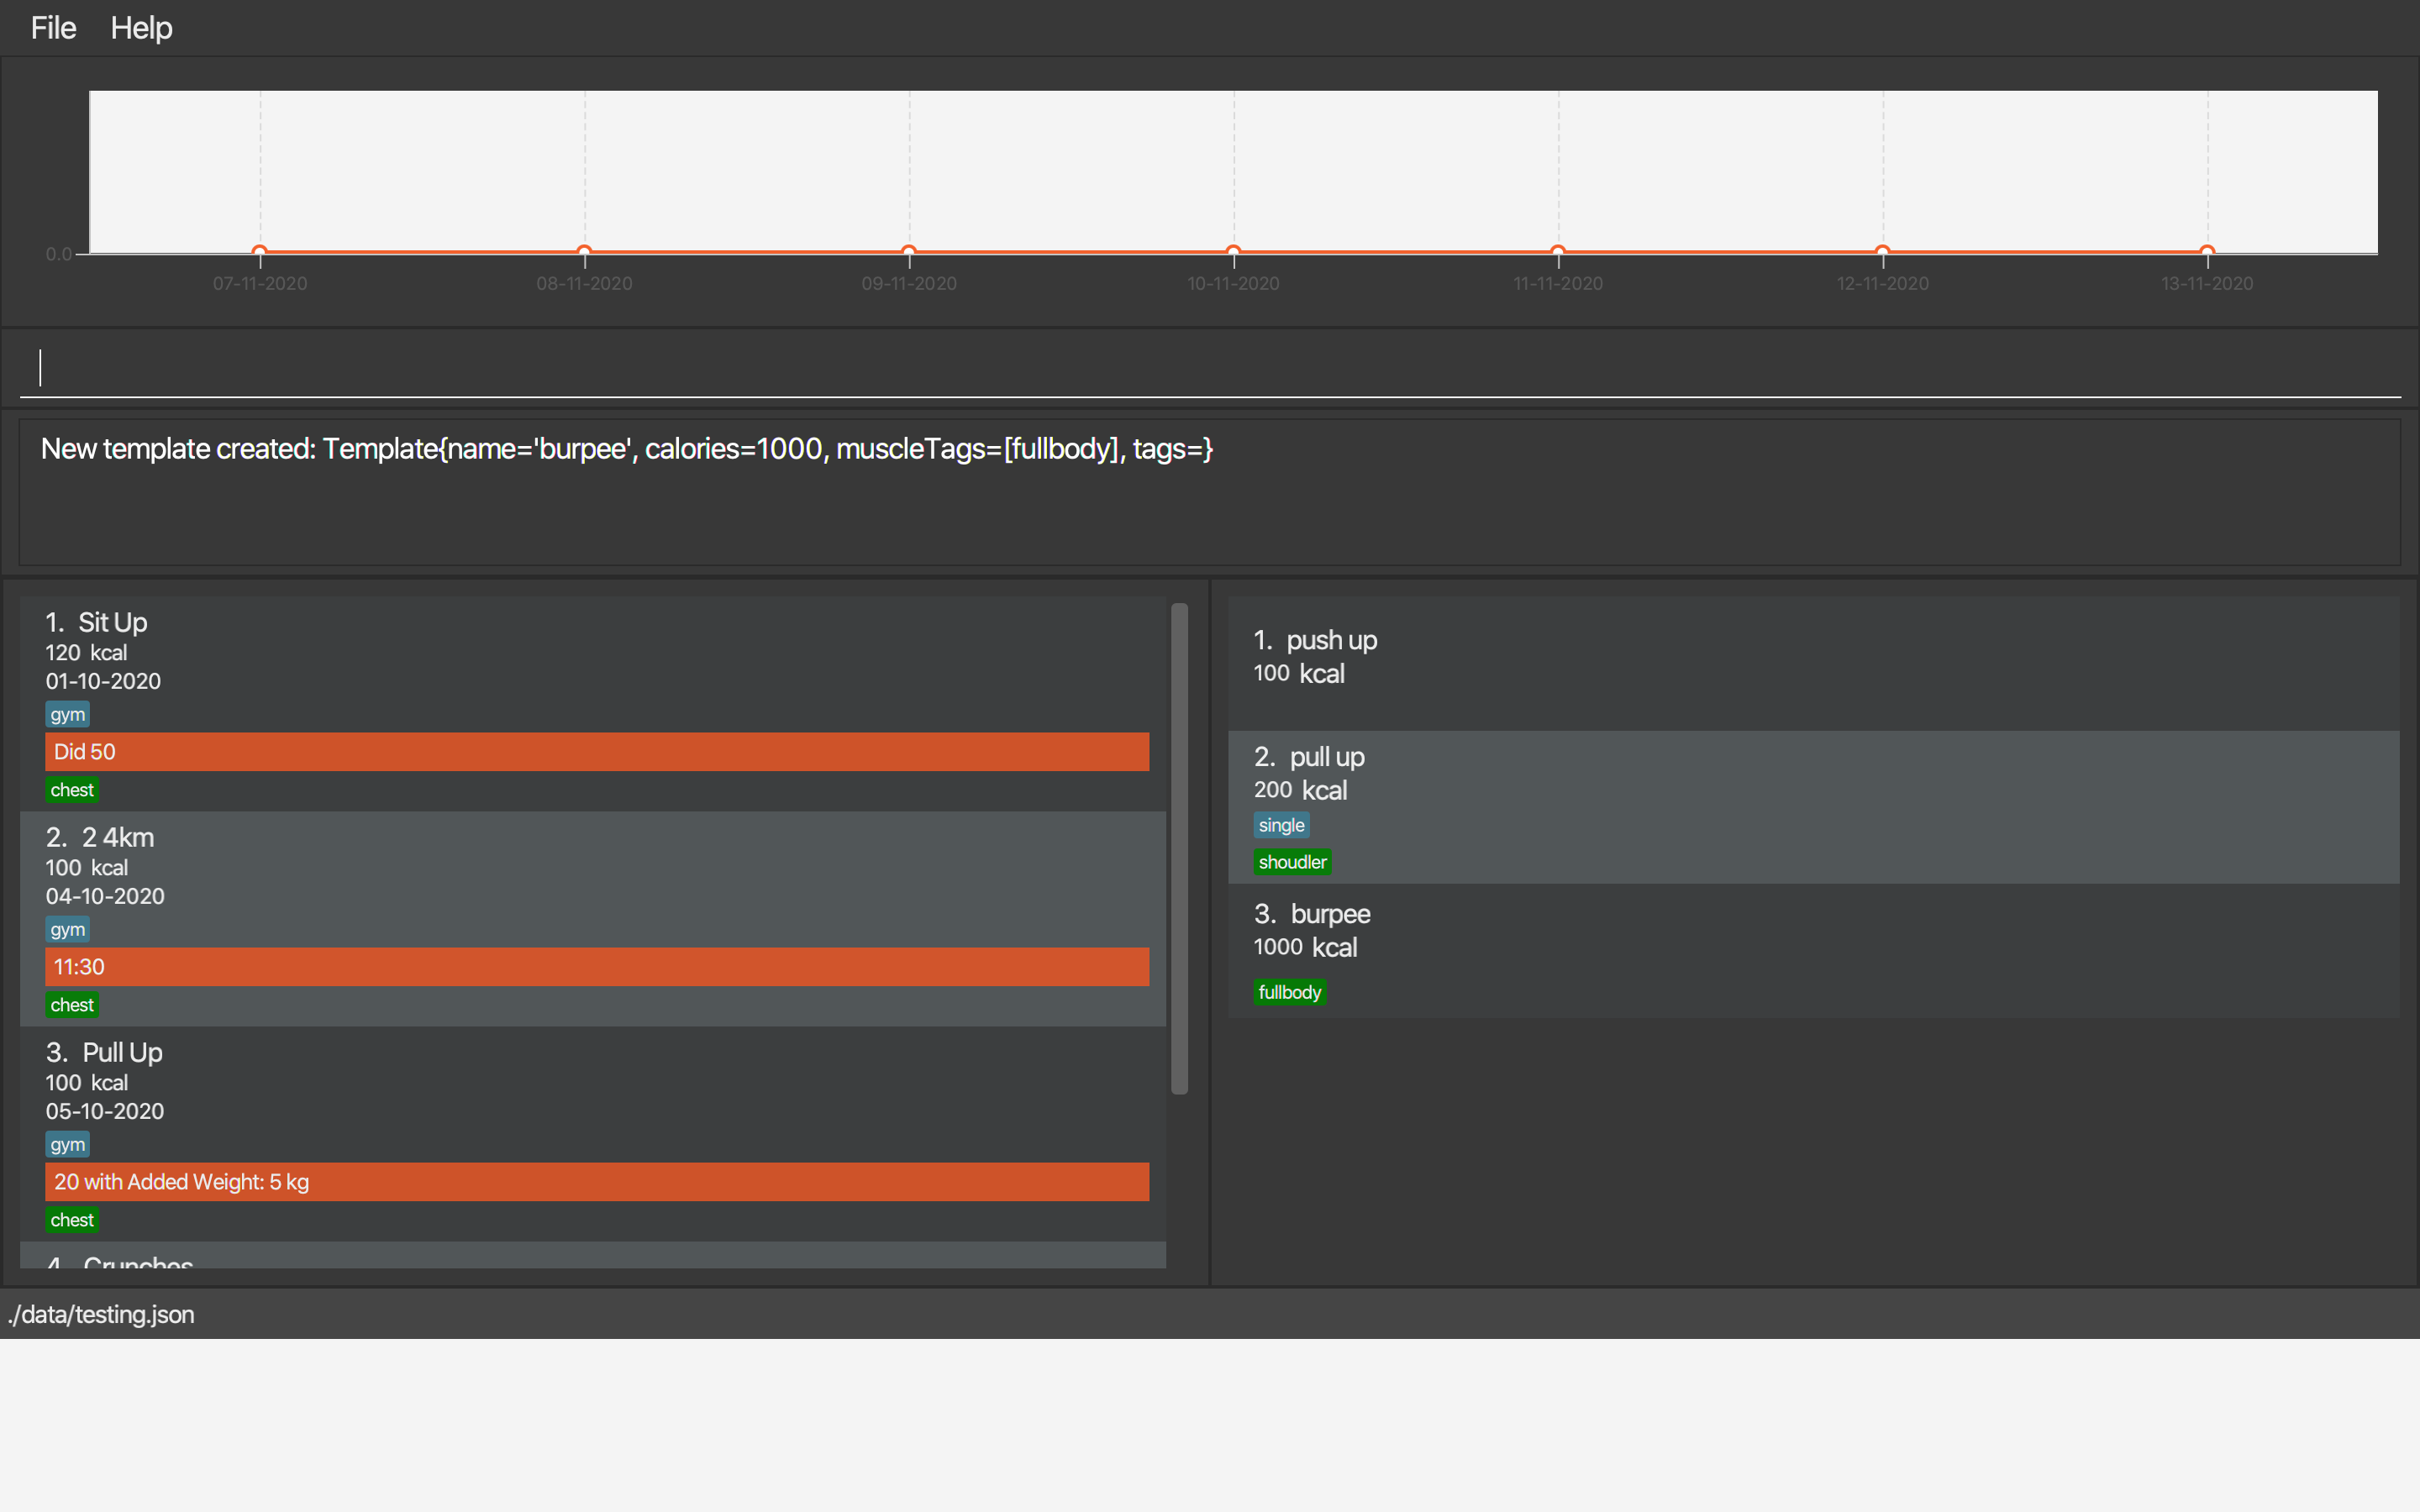Click the 13-11-2020 chart data point

click(2207, 251)
